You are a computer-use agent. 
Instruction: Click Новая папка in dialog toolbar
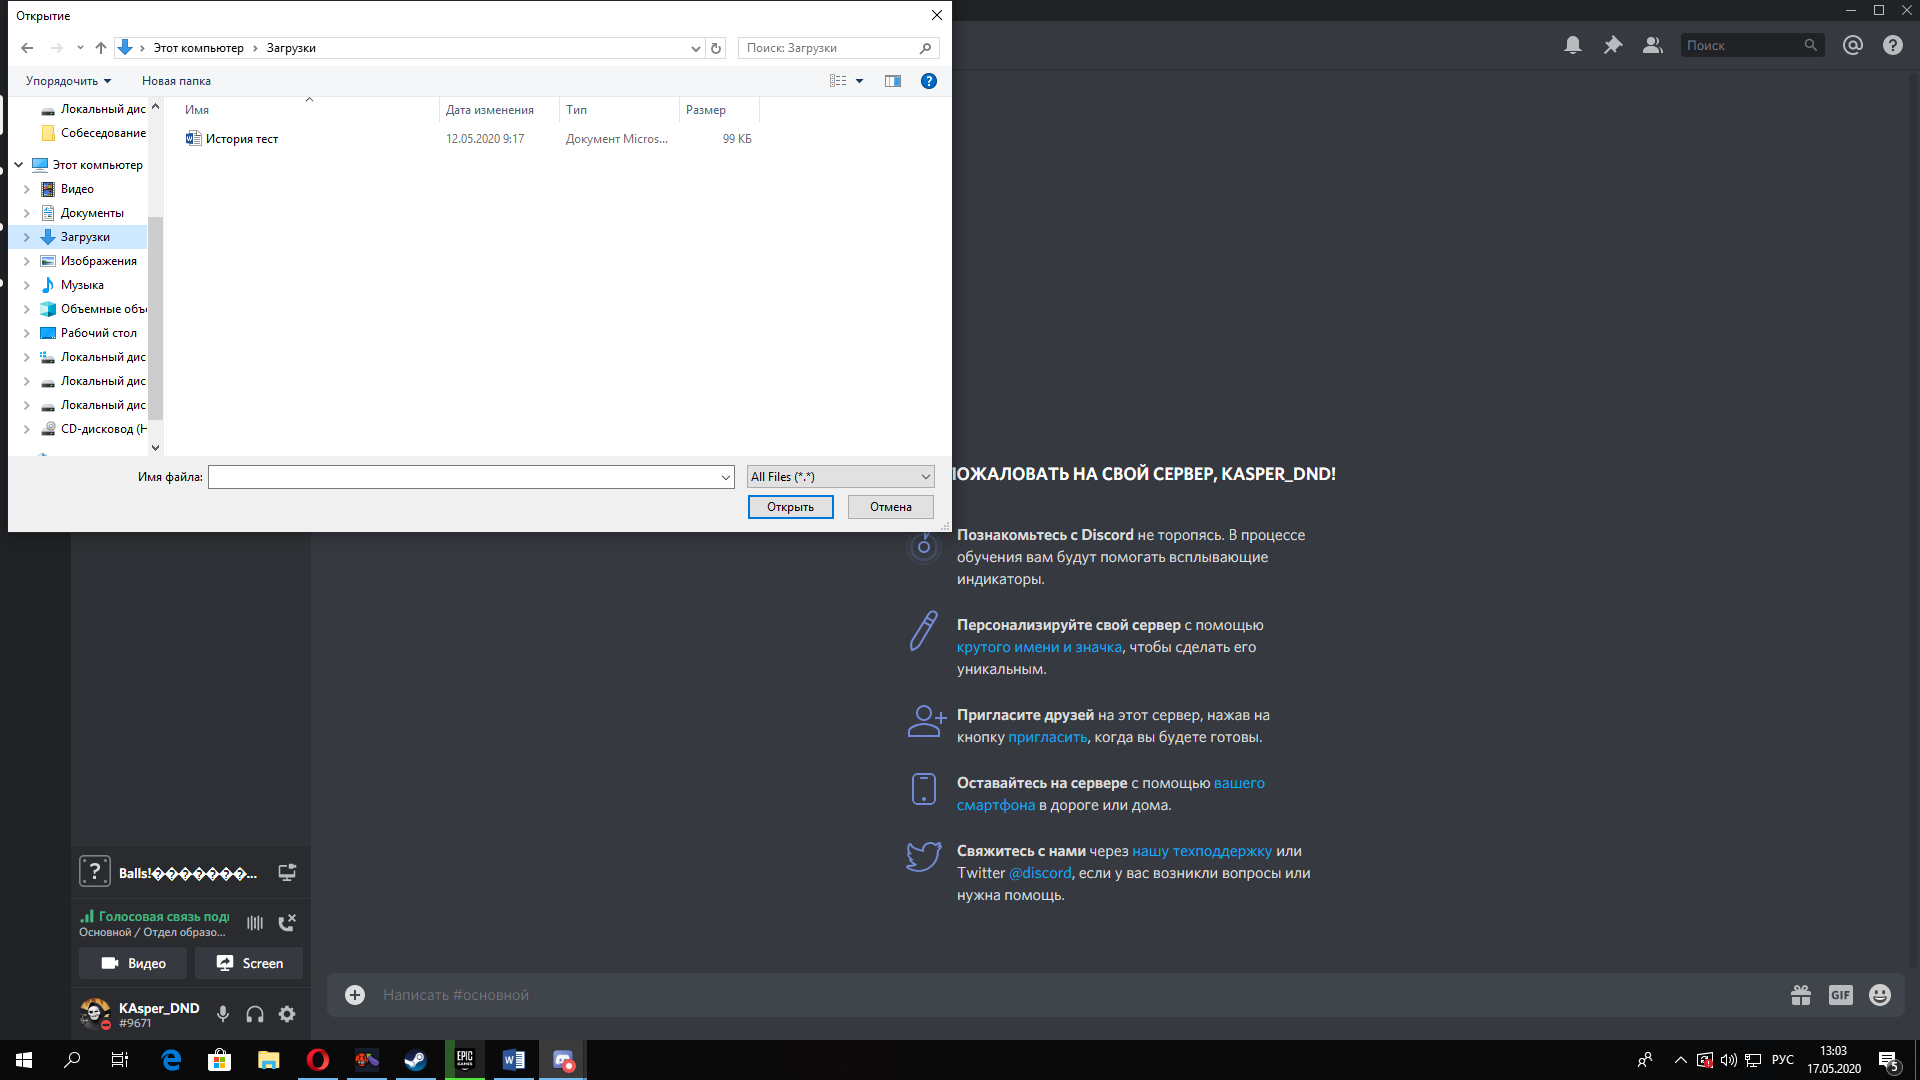coord(176,81)
